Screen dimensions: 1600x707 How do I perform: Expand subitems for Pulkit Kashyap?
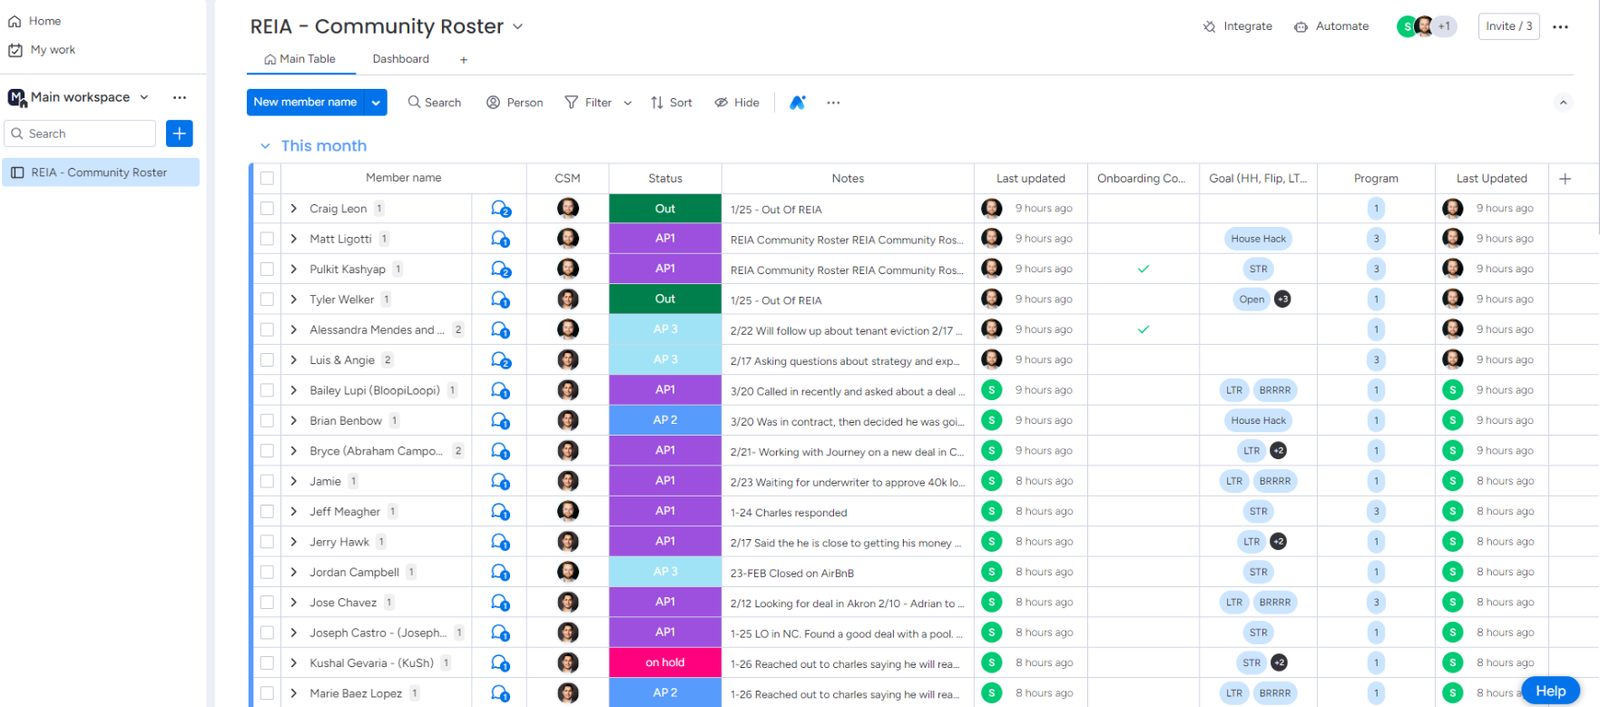(x=294, y=269)
